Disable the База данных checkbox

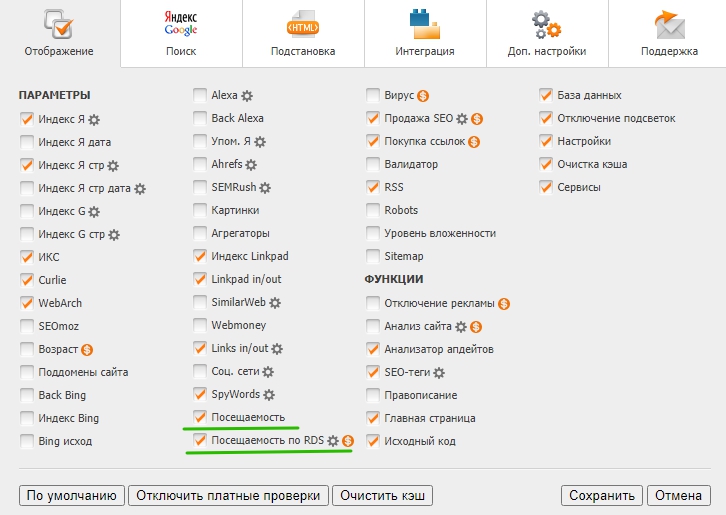coord(546,96)
